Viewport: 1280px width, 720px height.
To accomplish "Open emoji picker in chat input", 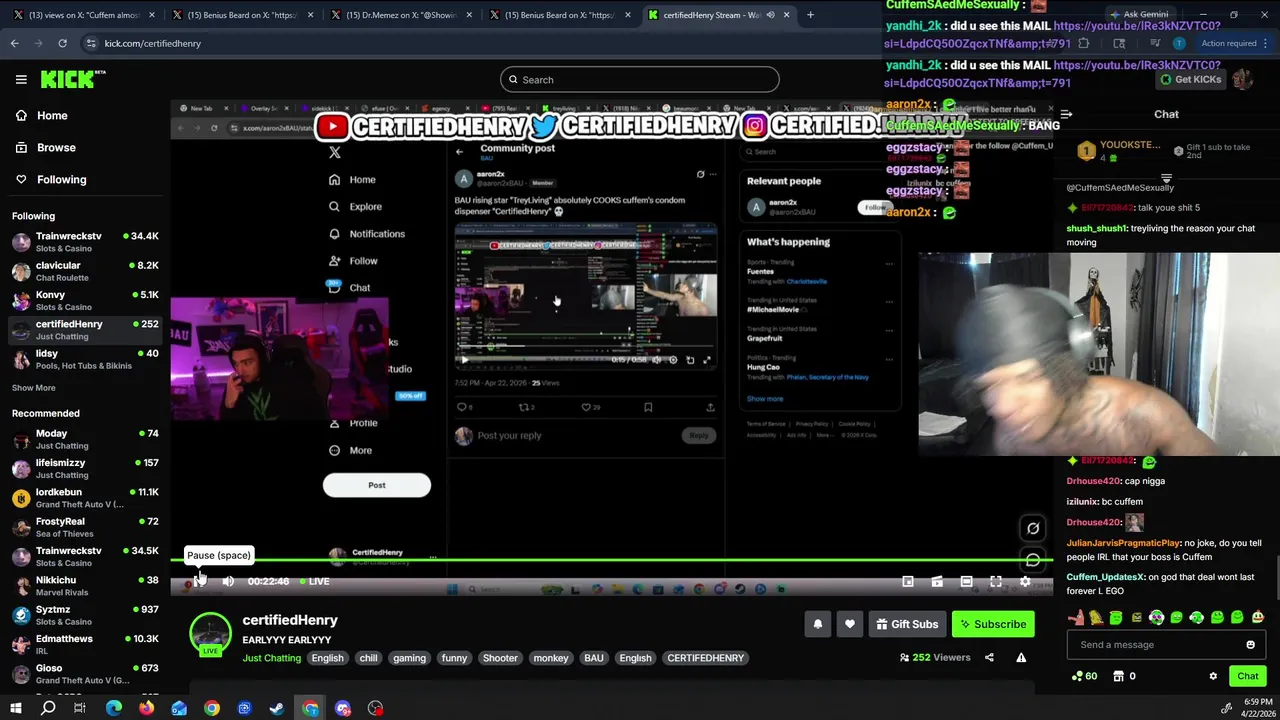I will [x=1250, y=645].
